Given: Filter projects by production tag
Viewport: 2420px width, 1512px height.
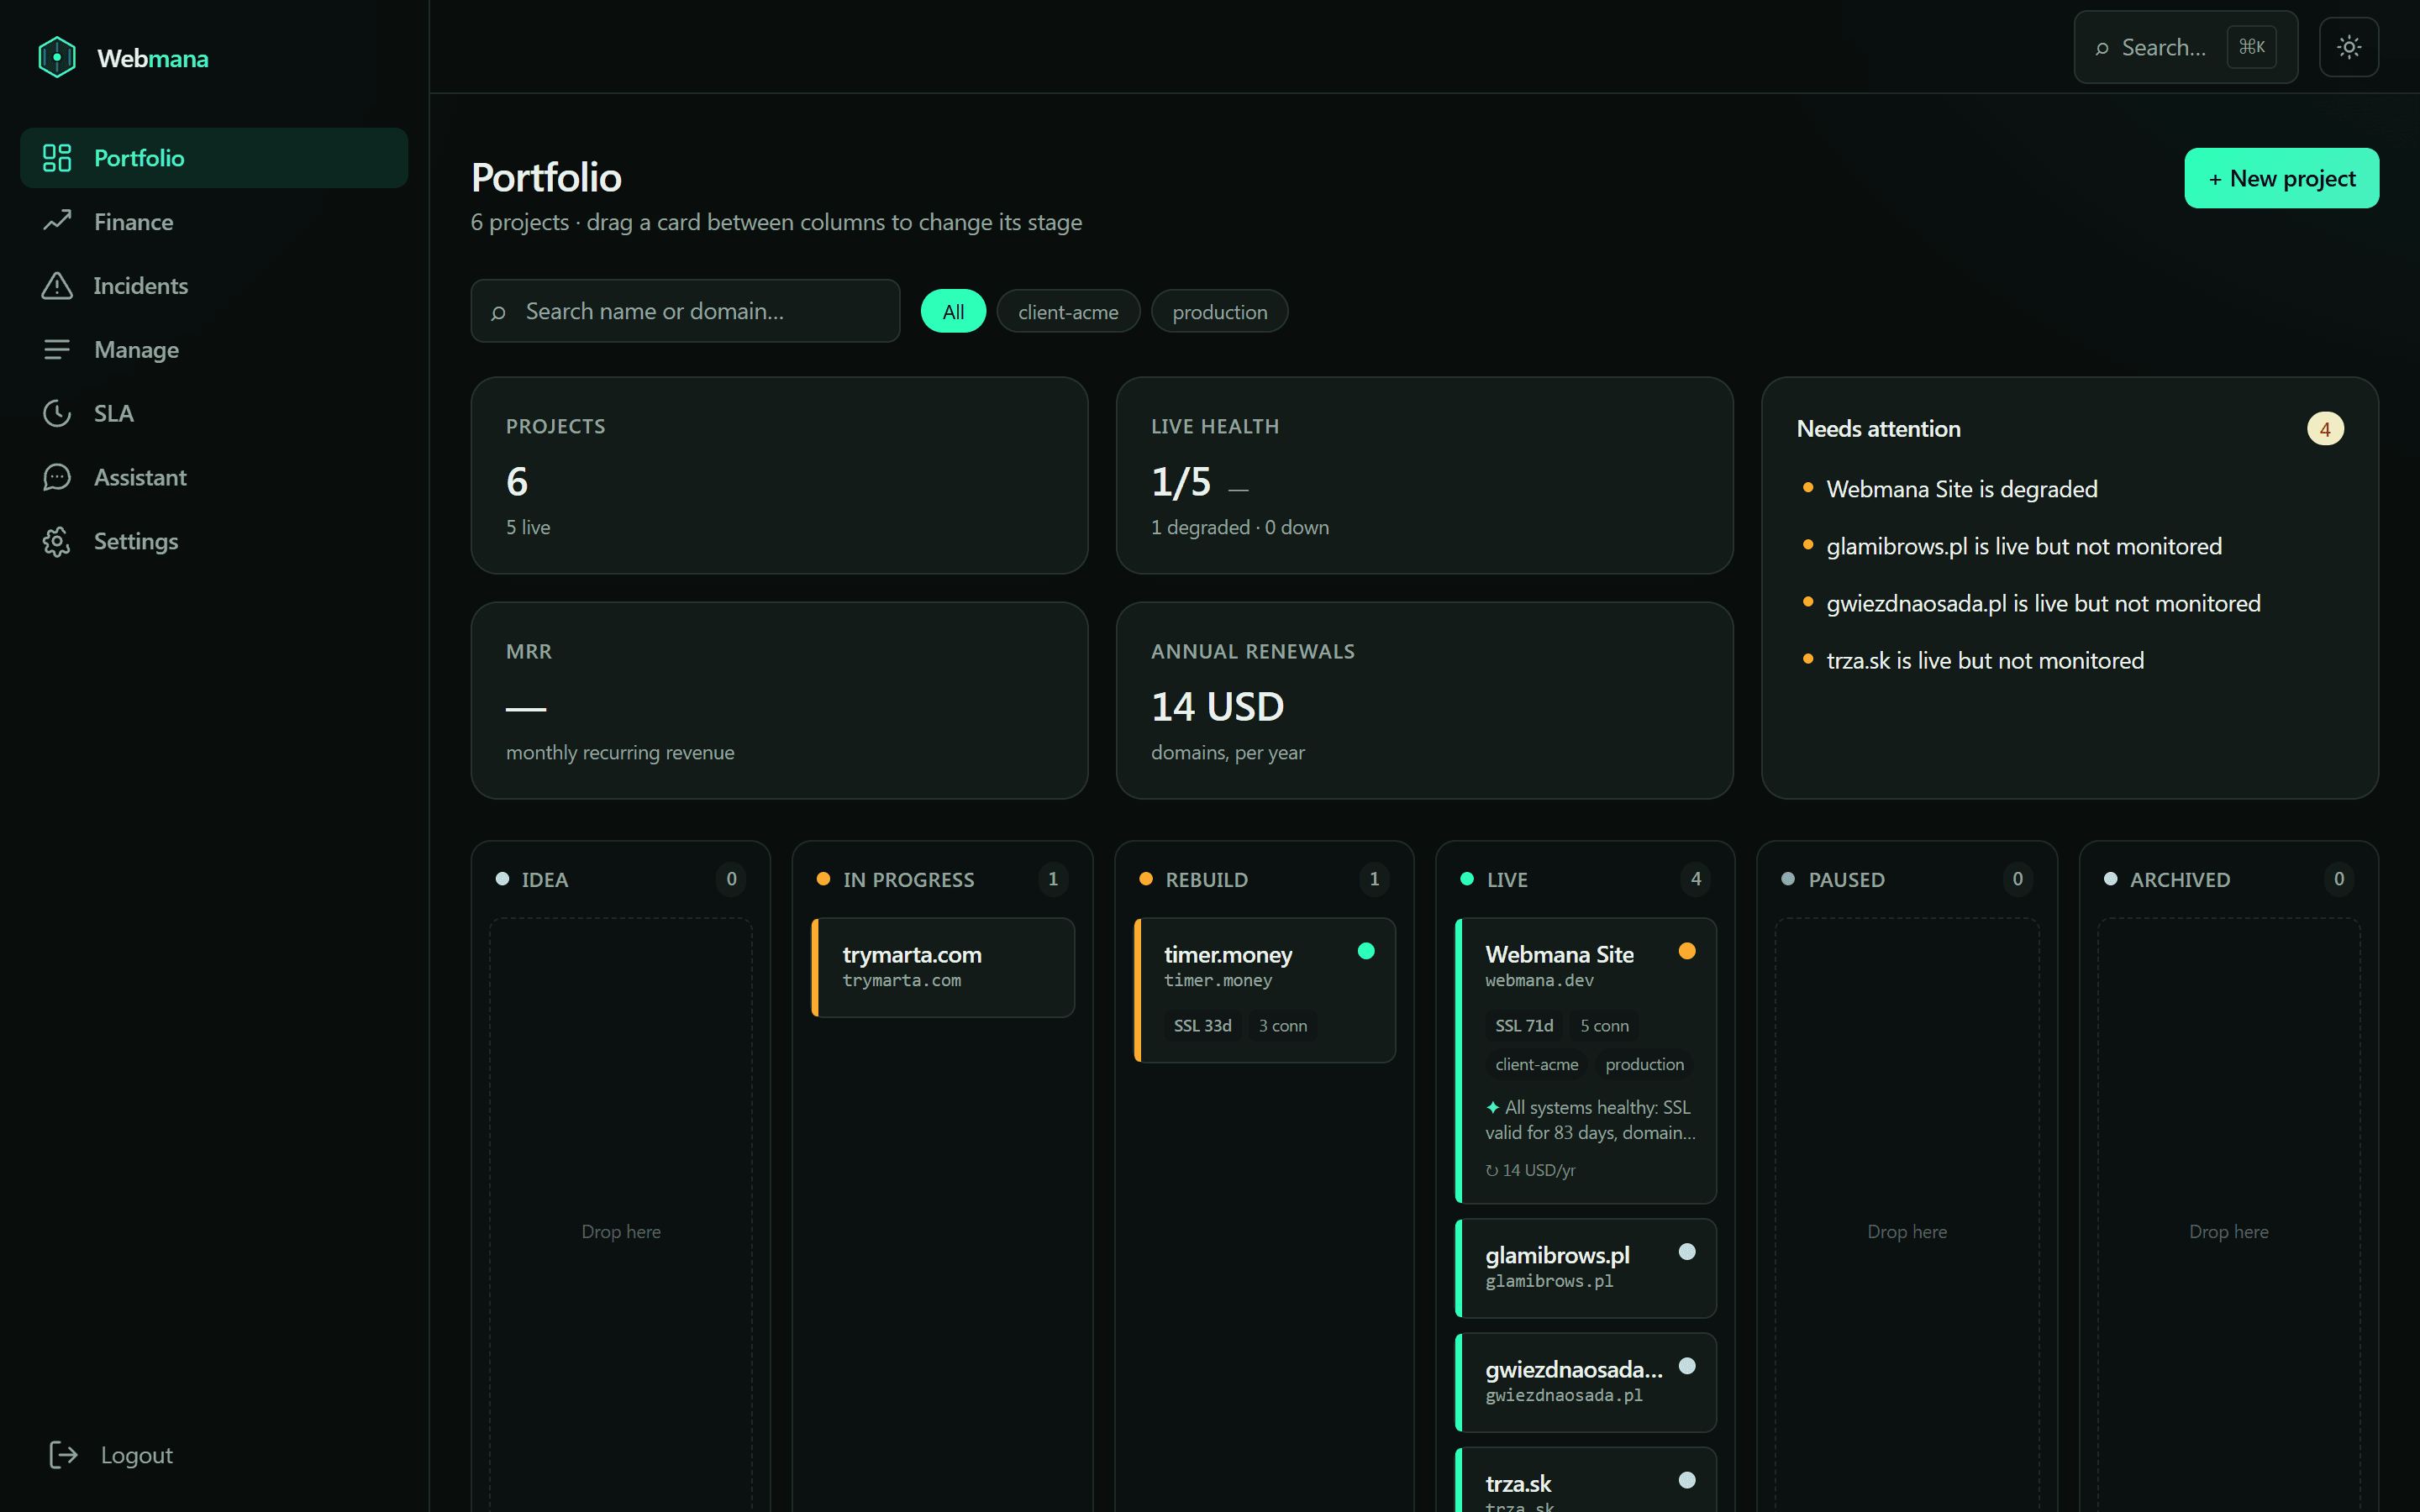Looking at the screenshot, I should [1219, 311].
